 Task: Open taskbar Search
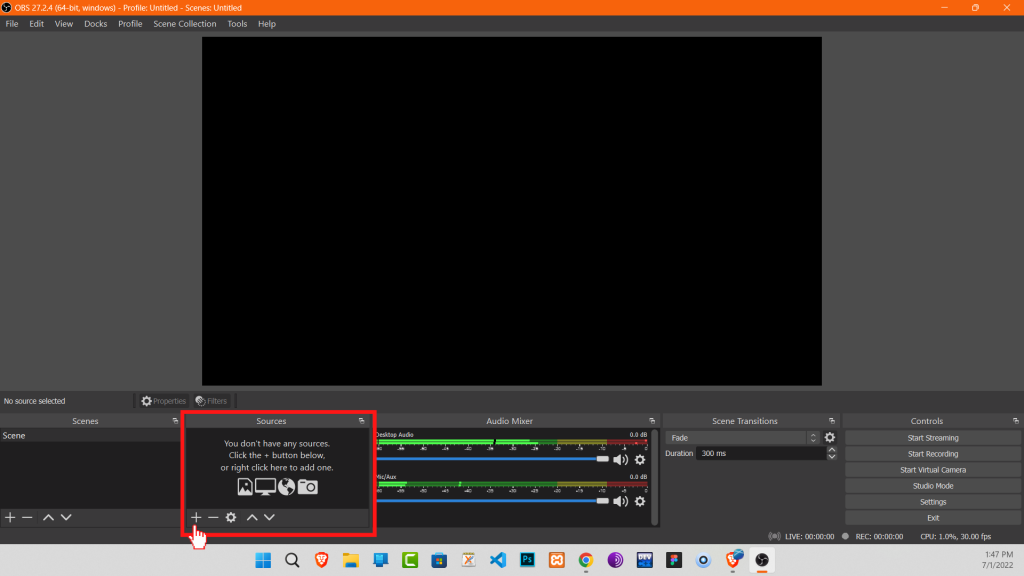tap(292, 560)
